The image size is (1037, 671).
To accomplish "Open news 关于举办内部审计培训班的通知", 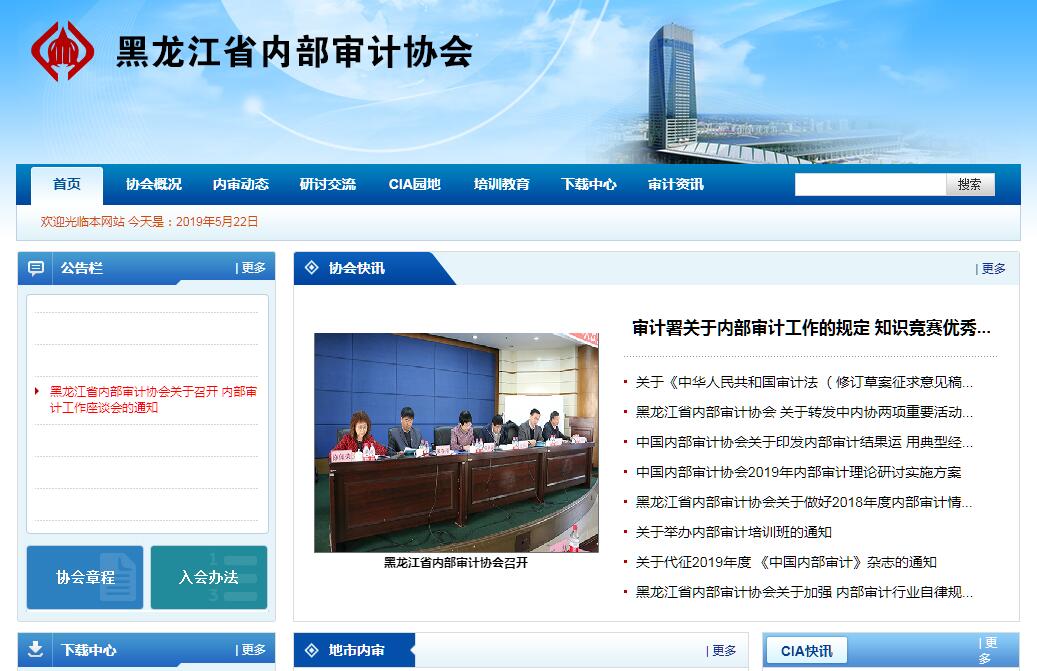I will click(733, 532).
